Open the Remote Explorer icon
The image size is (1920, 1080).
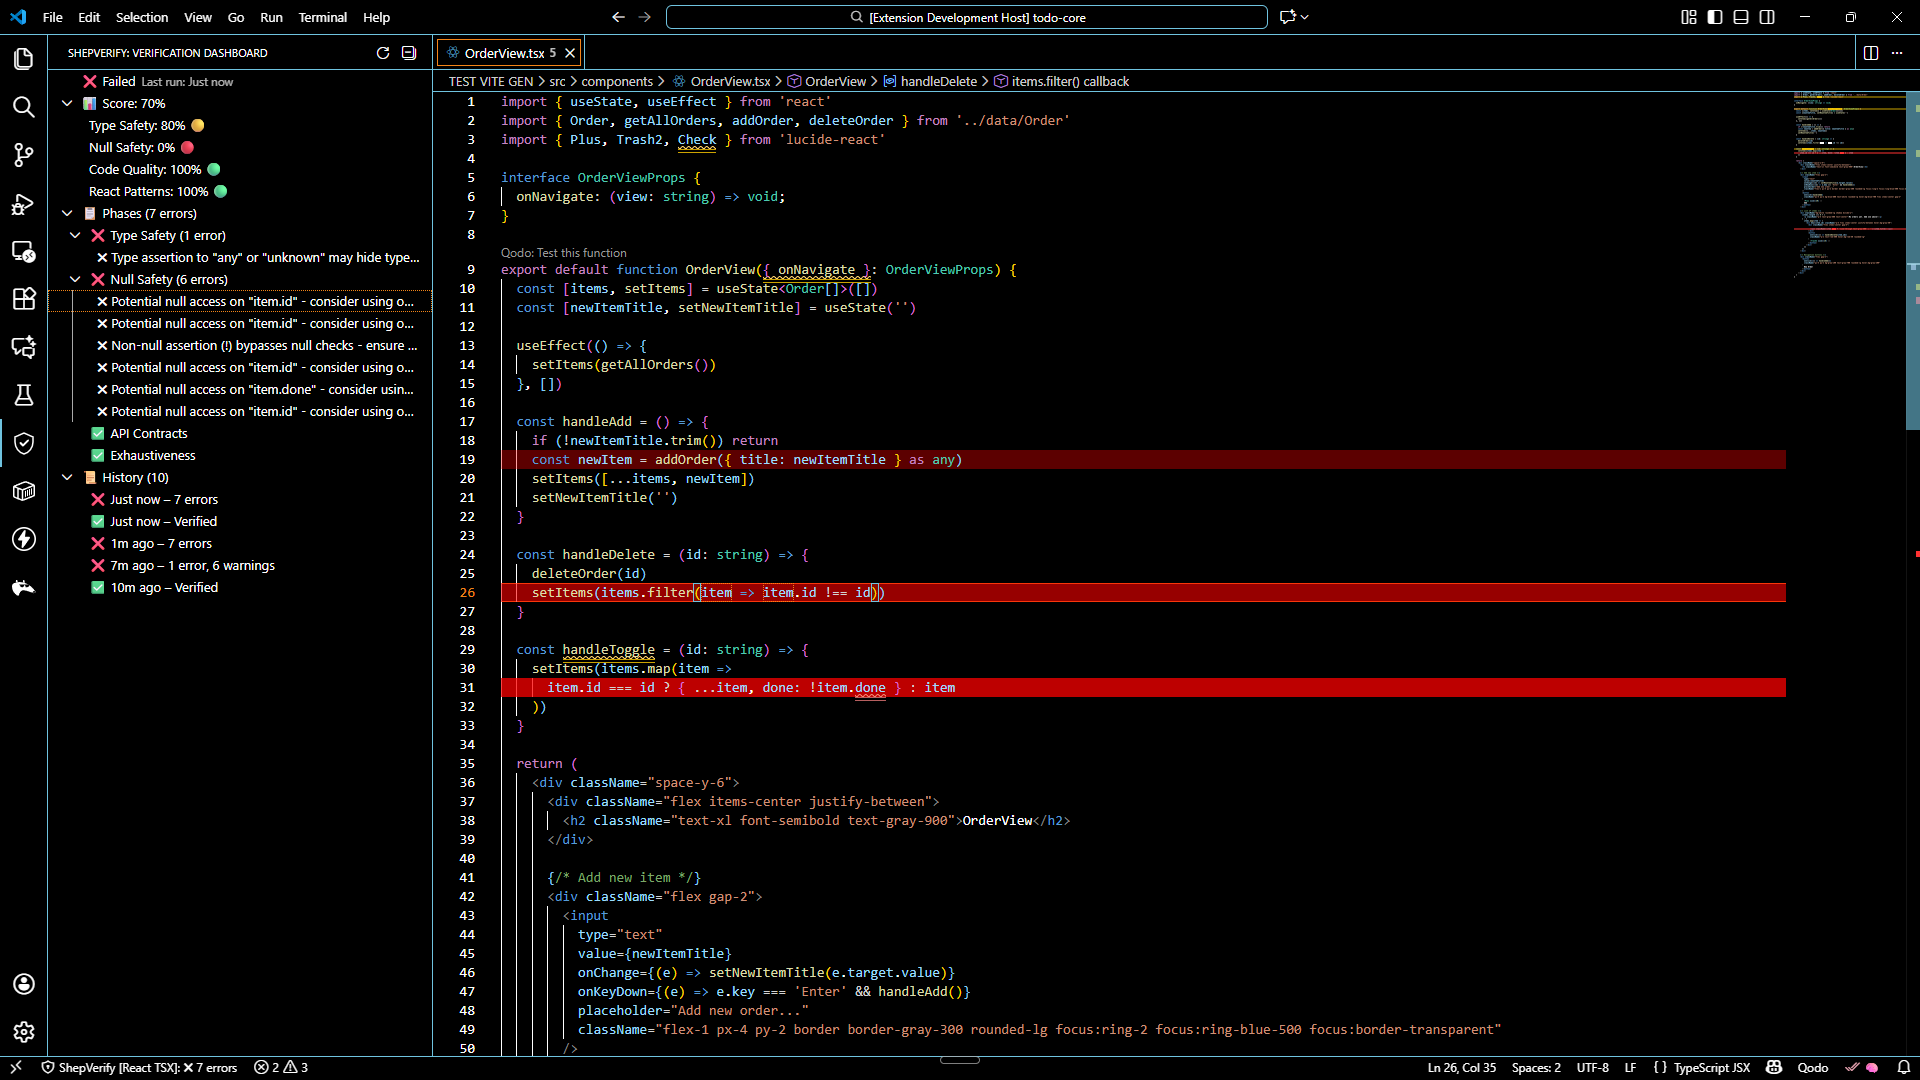pyautogui.click(x=24, y=252)
